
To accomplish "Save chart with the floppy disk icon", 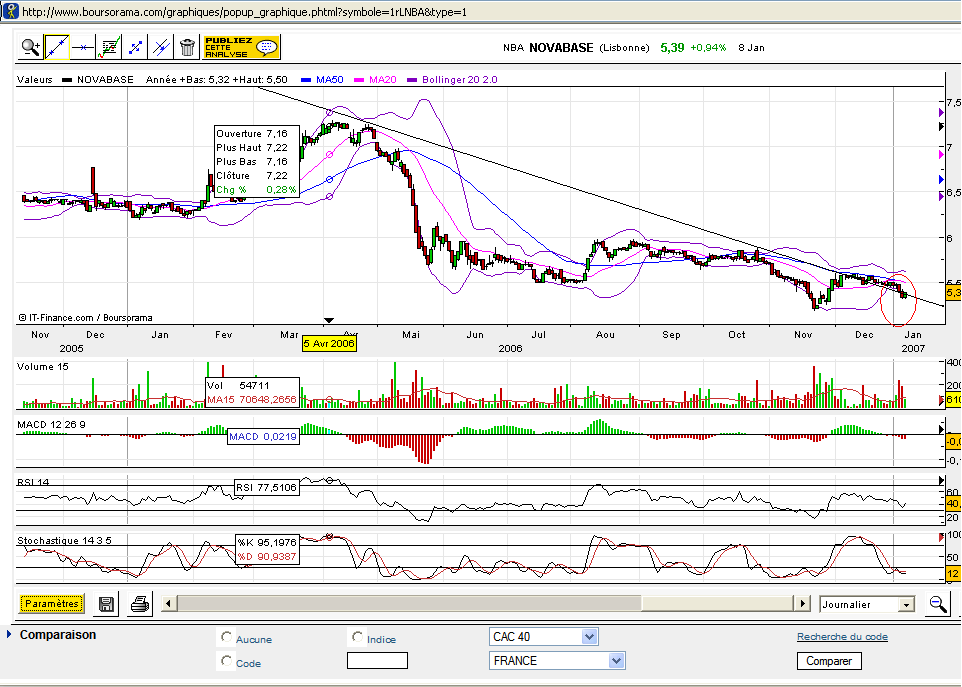I will pos(107,604).
